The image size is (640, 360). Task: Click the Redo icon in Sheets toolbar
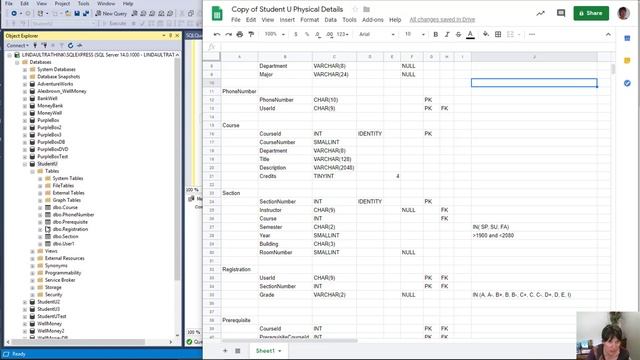(228, 34)
